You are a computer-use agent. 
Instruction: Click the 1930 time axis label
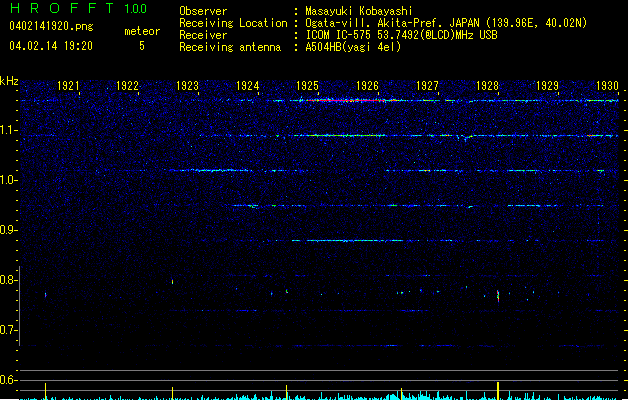click(x=607, y=86)
